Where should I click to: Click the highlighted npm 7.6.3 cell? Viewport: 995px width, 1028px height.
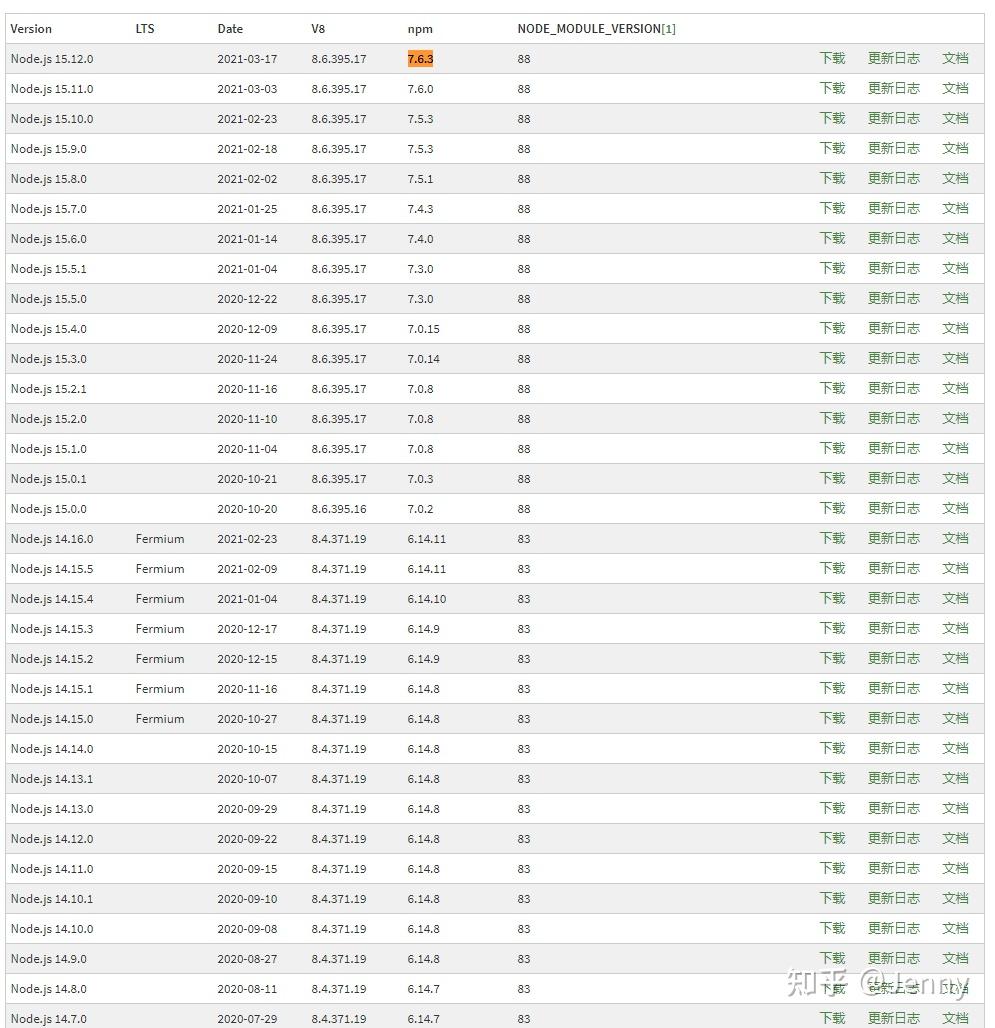coord(420,59)
